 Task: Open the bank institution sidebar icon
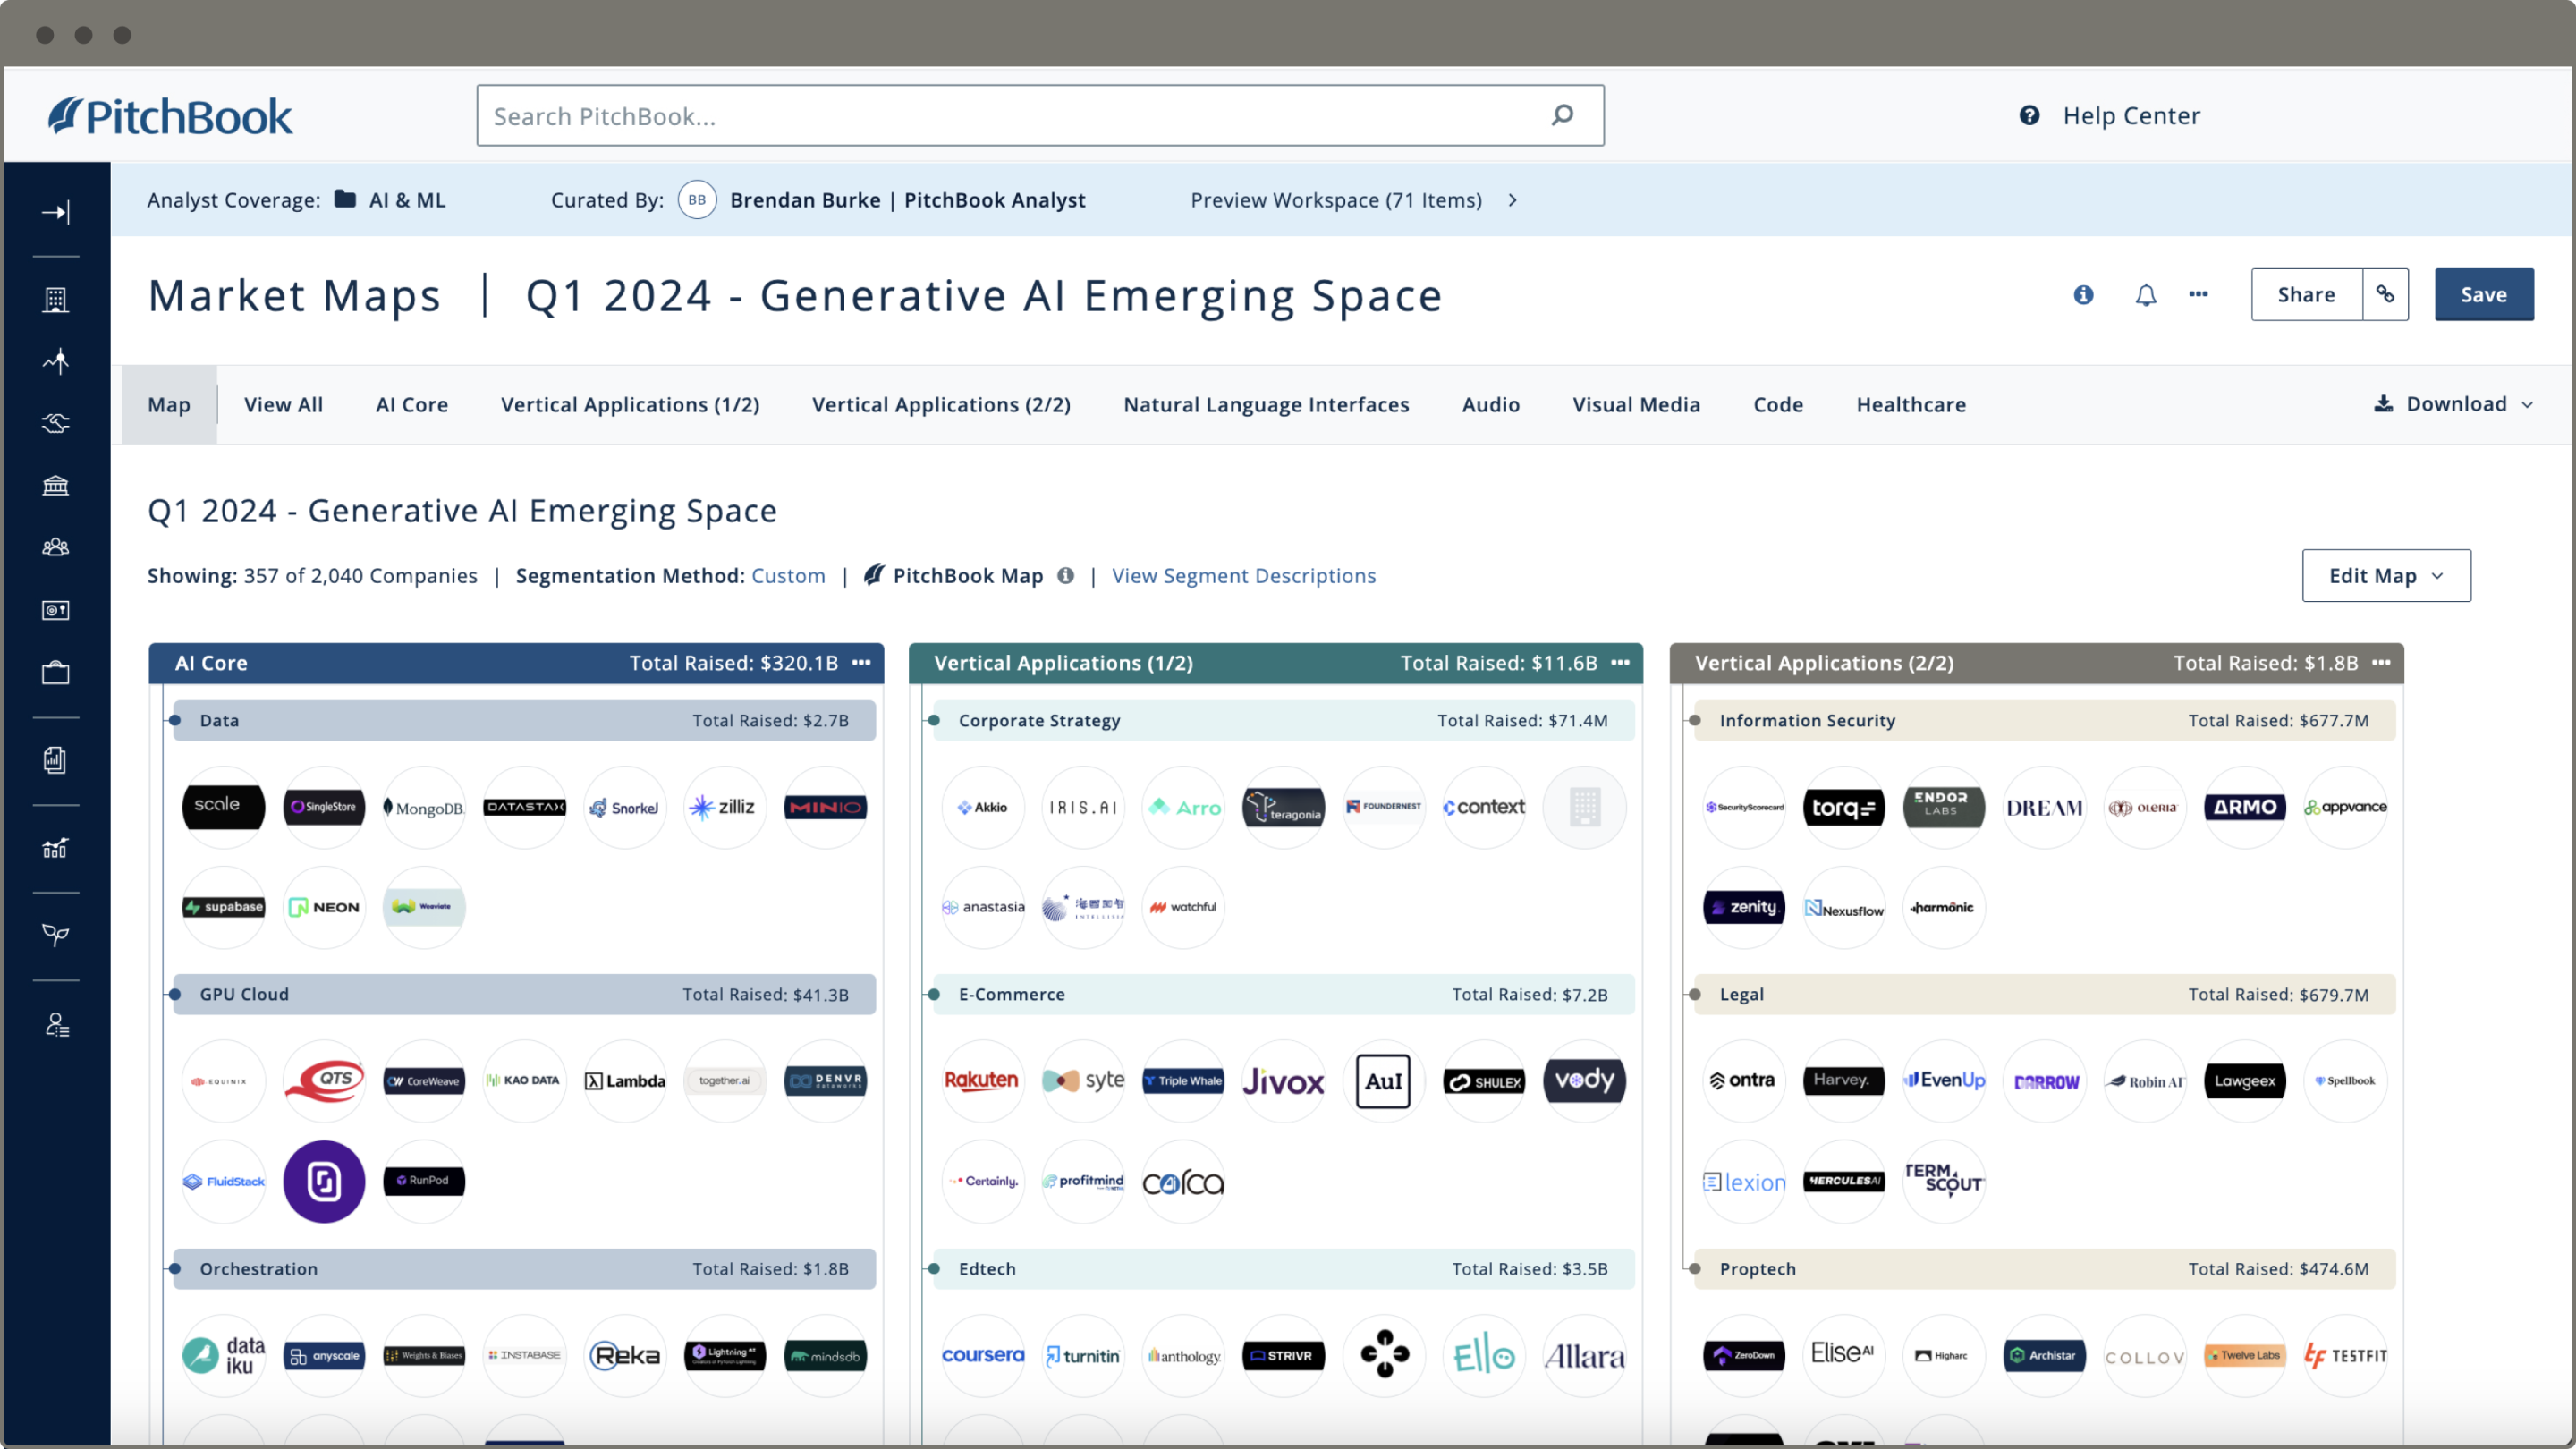click(56, 486)
